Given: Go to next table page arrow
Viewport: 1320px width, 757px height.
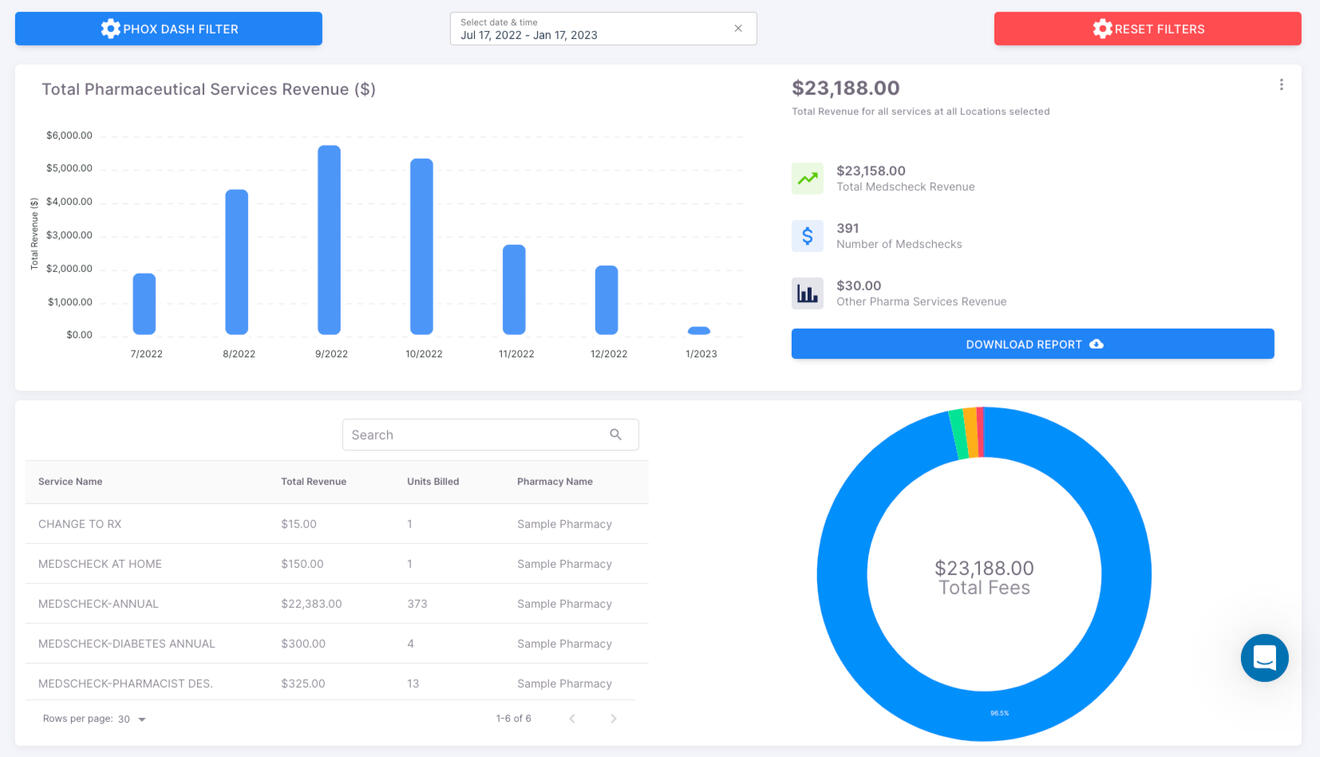Looking at the screenshot, I should [x=613, y=719].
